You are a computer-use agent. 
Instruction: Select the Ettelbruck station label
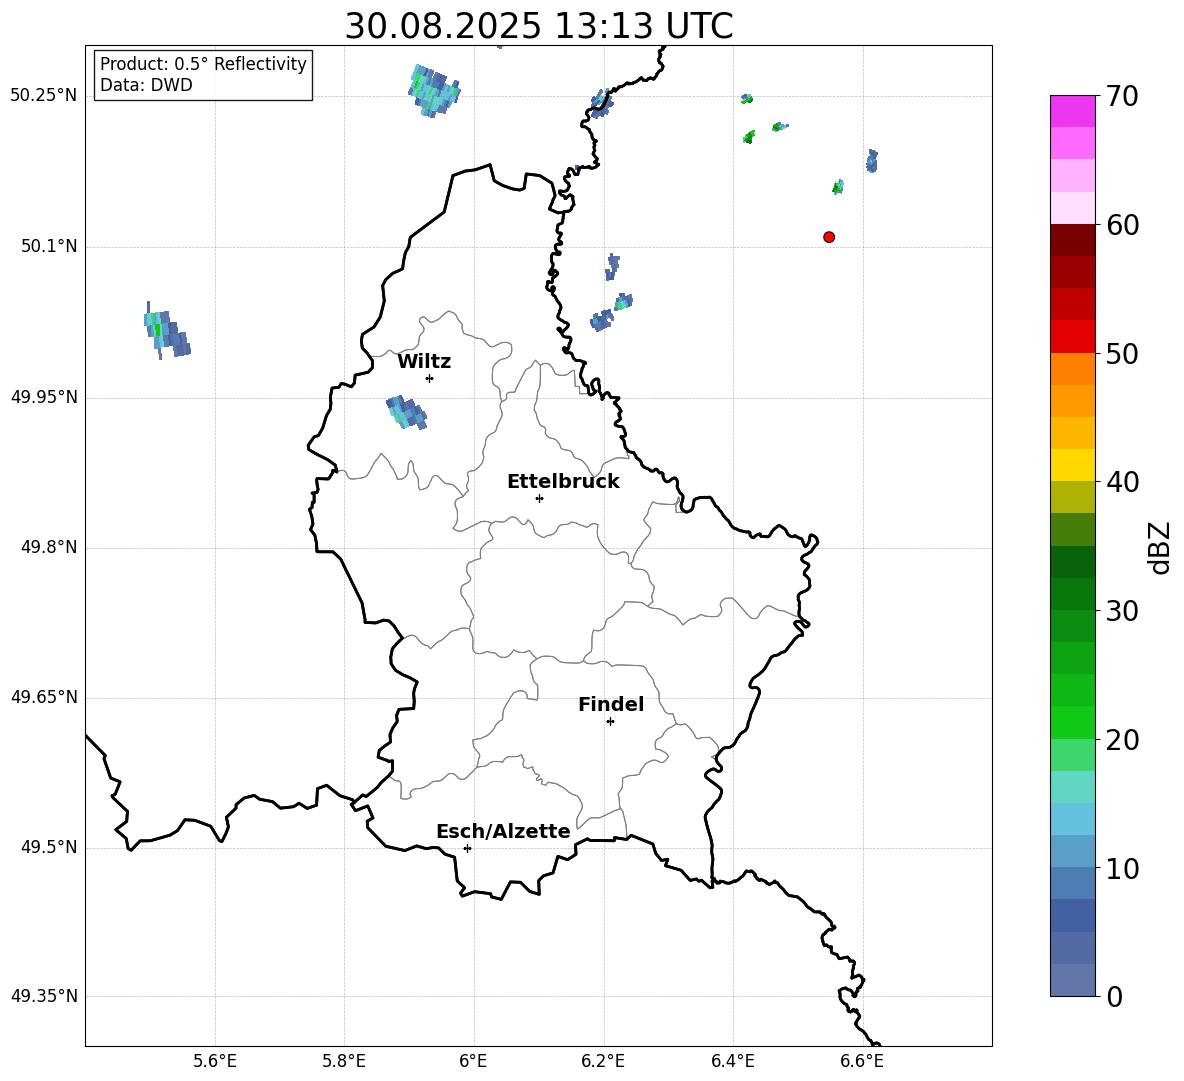click(x=563, y=482)
